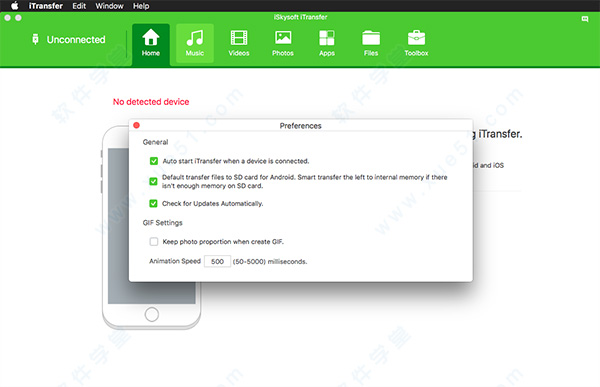
Task: Switch to the Apps section
Action: [327, 43]
